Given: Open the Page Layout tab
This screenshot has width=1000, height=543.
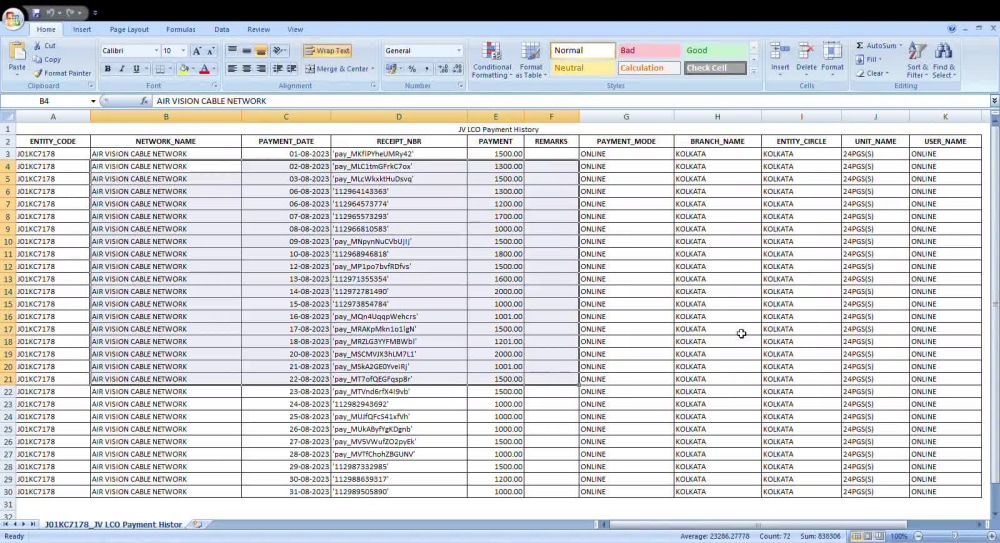Looking at the screenshot, I should pyautogui.click(x=129, y=29).
